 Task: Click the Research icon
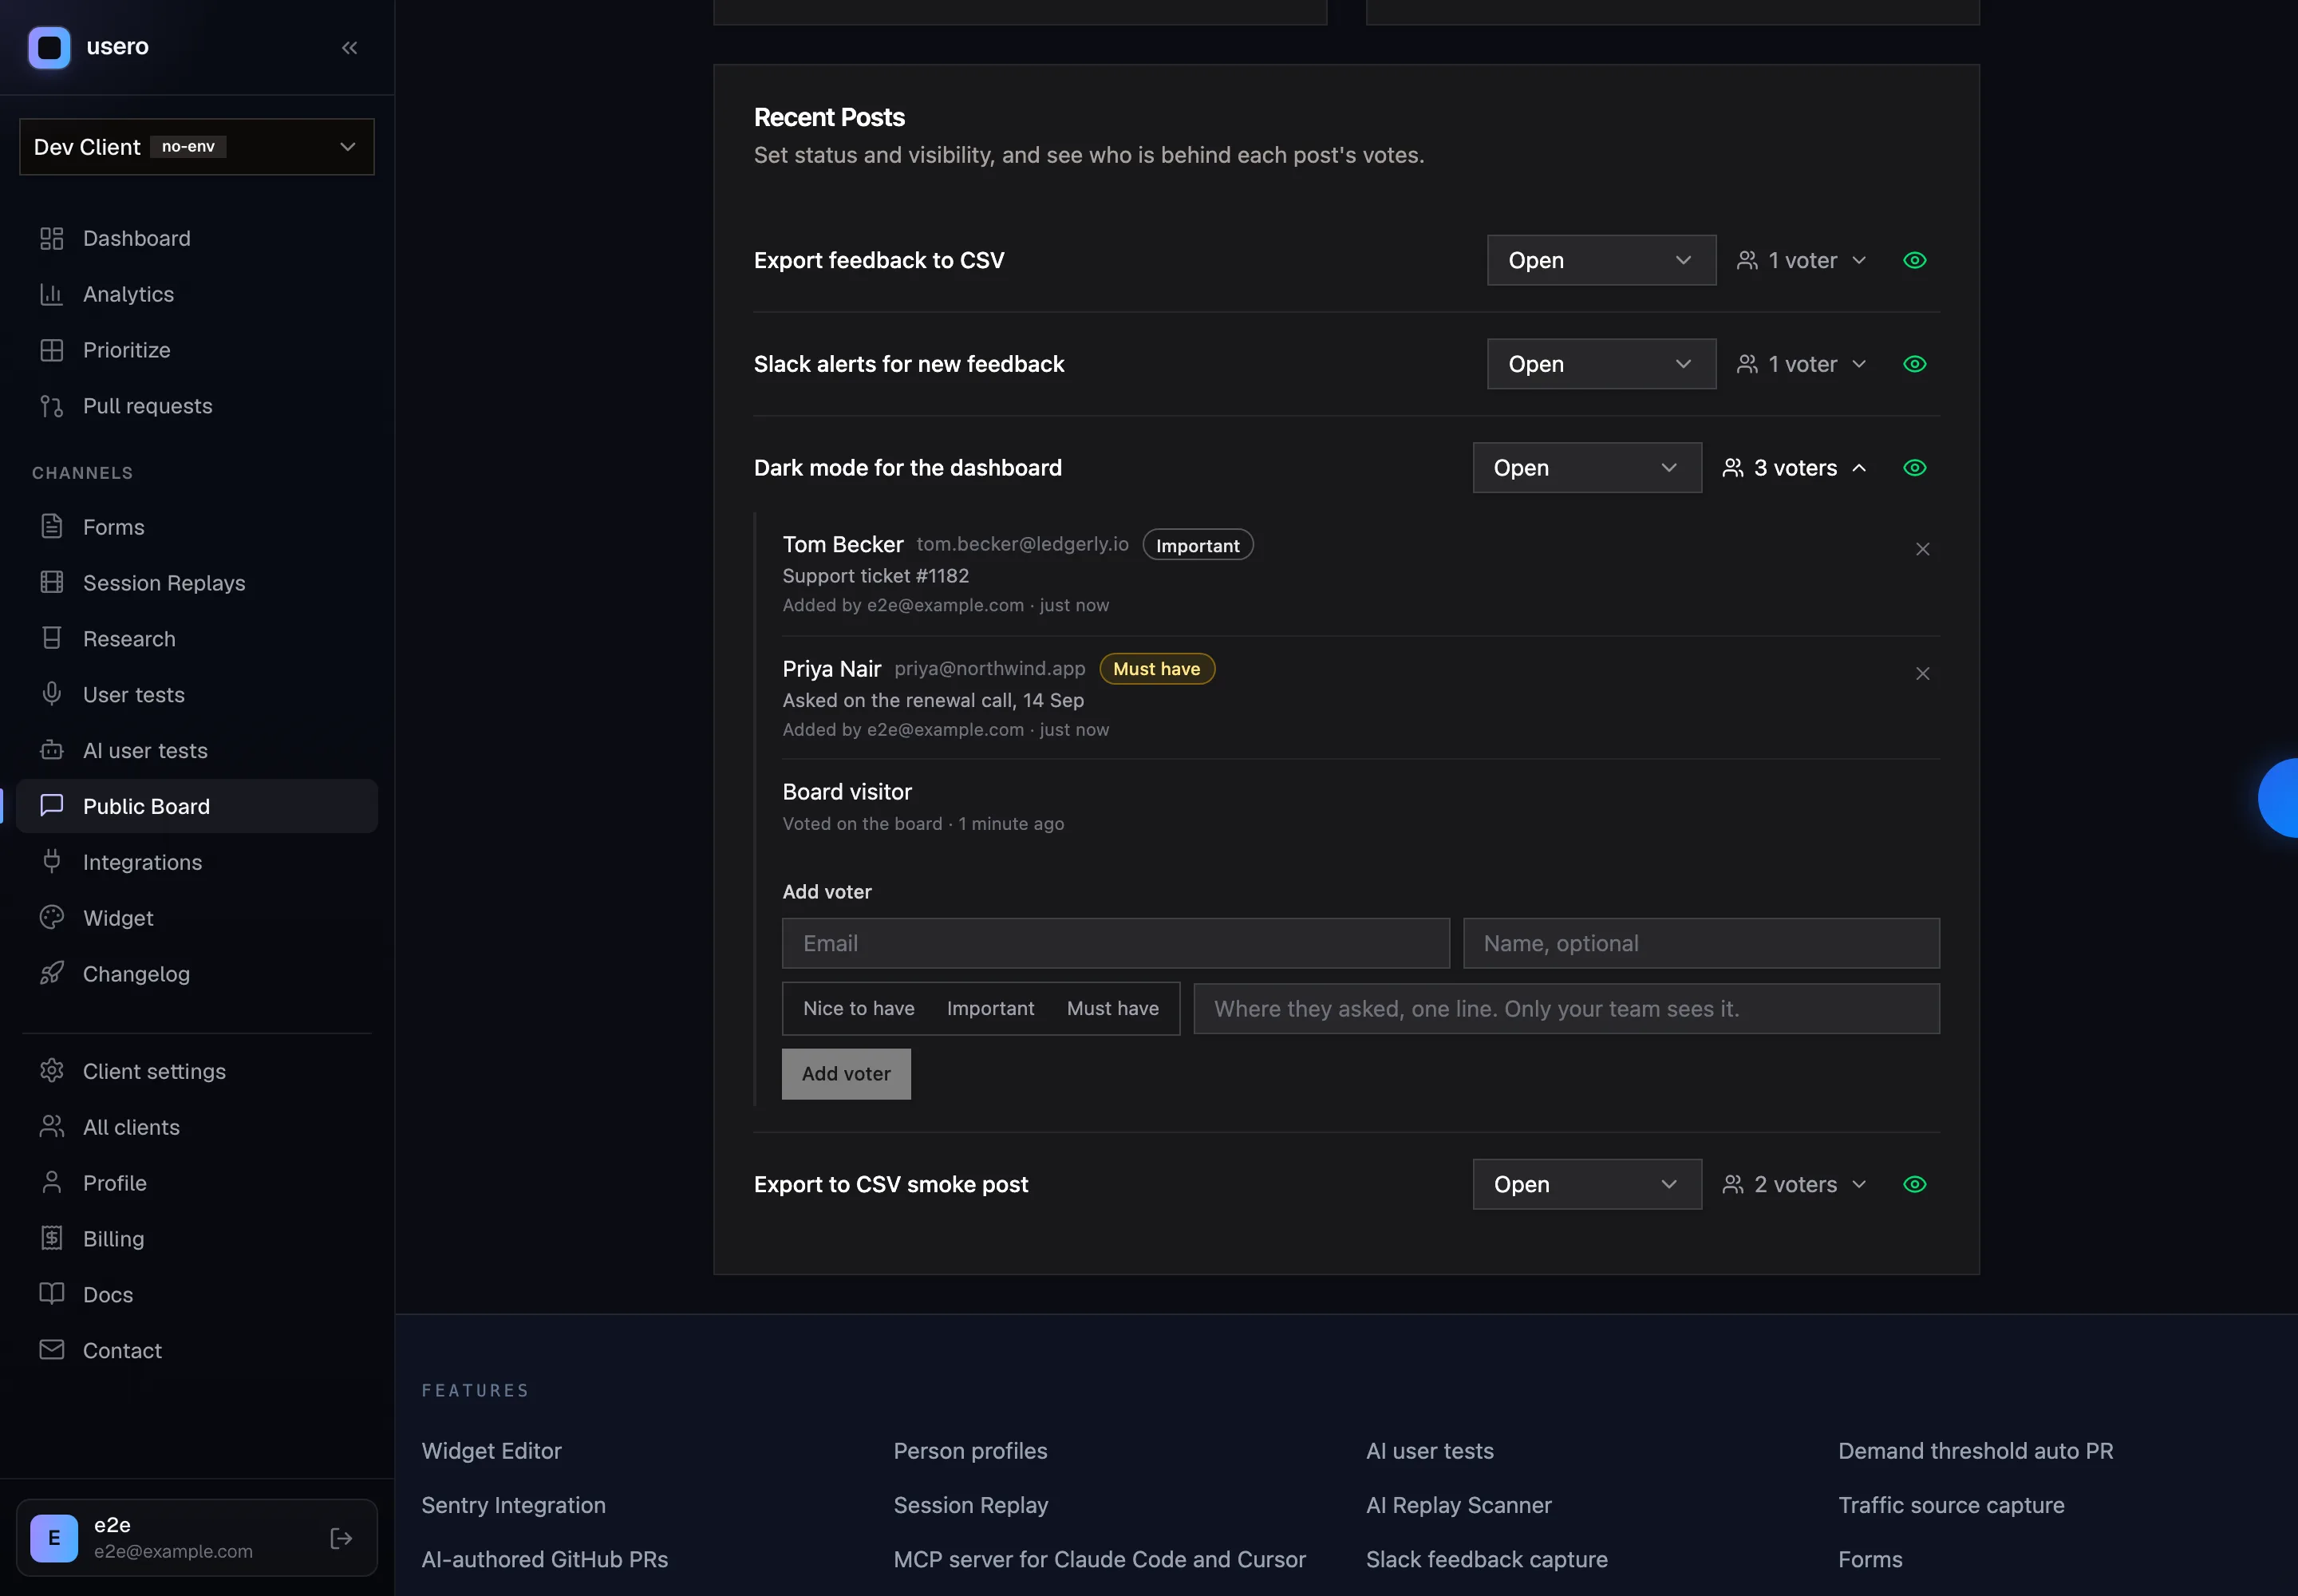point(52,639)
